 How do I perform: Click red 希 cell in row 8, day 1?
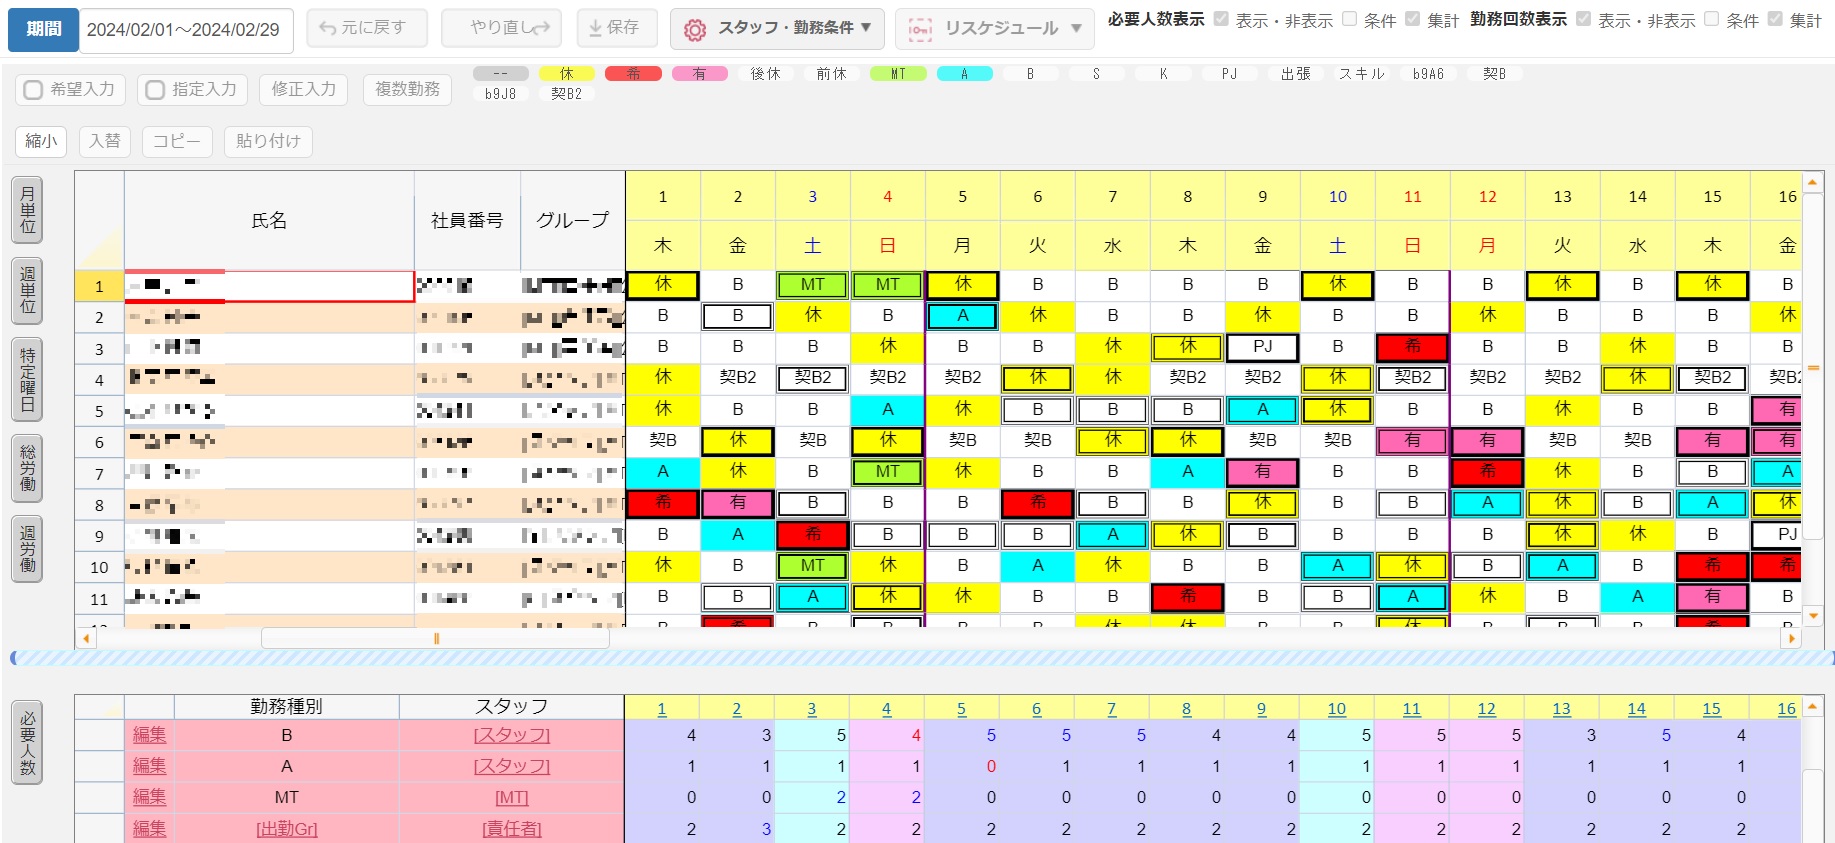point(663,503)
